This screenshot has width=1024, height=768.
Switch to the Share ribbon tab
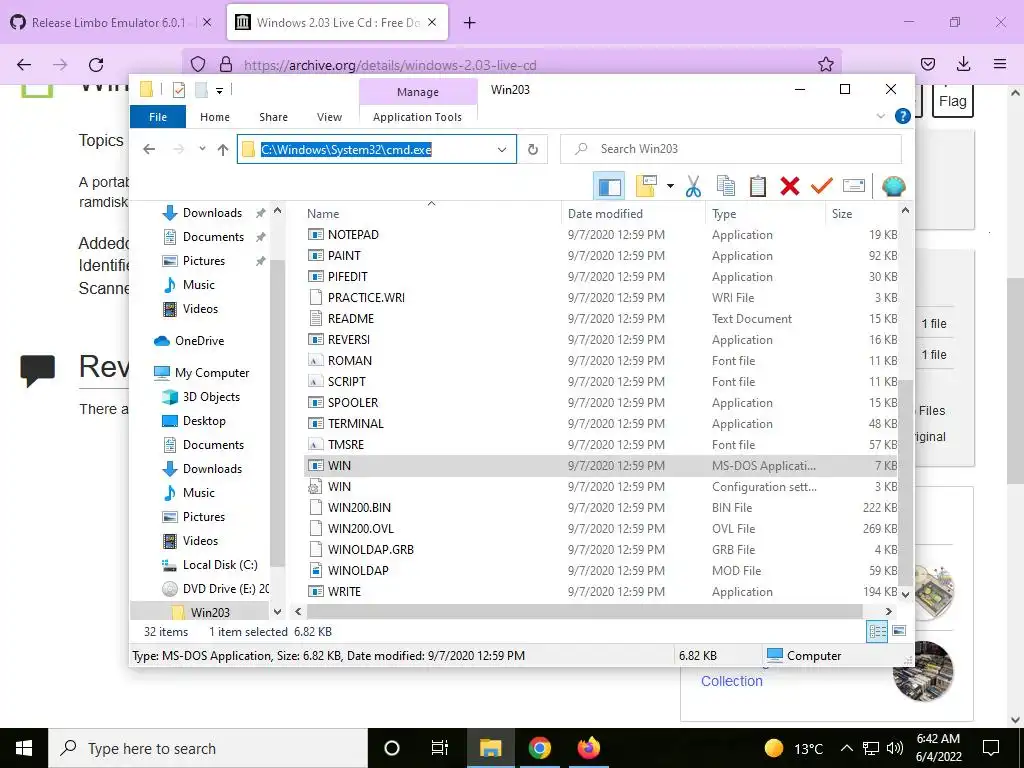click(273, 117)
